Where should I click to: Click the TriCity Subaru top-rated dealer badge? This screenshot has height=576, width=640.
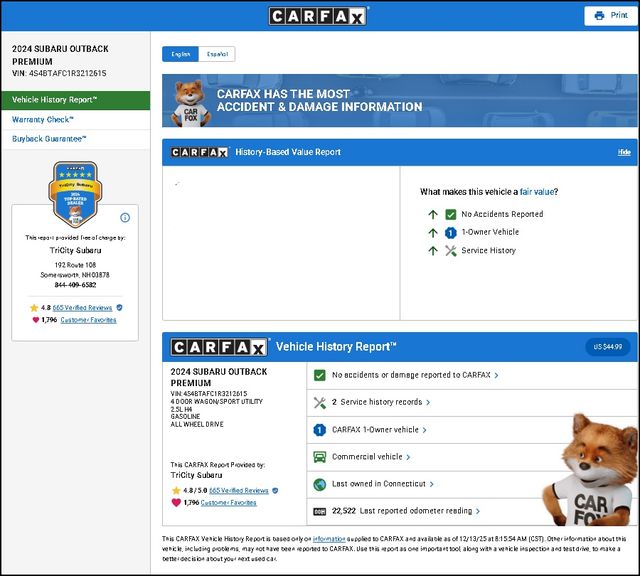click(74, 194)
